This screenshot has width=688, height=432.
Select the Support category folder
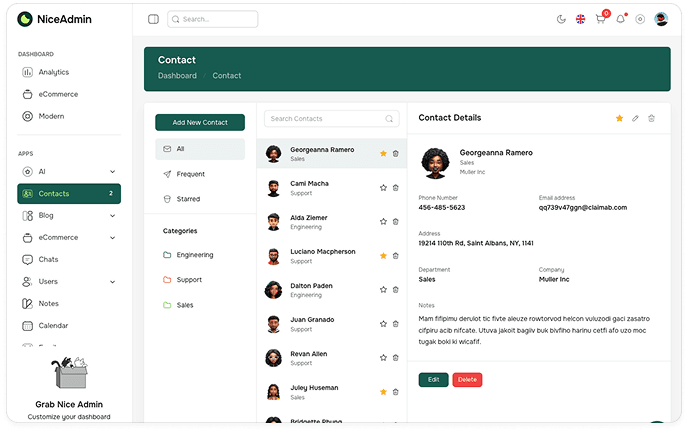point(188,280)
